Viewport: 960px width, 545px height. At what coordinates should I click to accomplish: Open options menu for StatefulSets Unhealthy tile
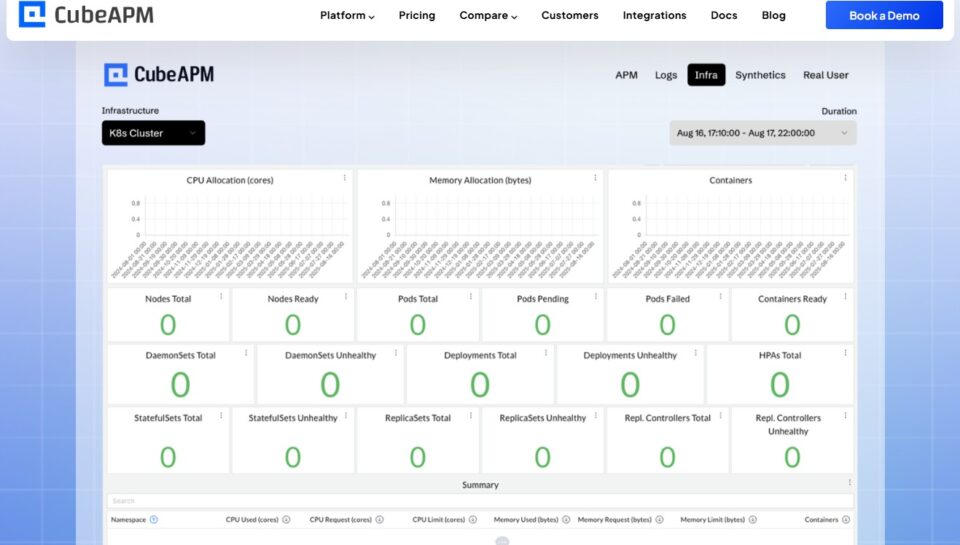tap(346, 415)
